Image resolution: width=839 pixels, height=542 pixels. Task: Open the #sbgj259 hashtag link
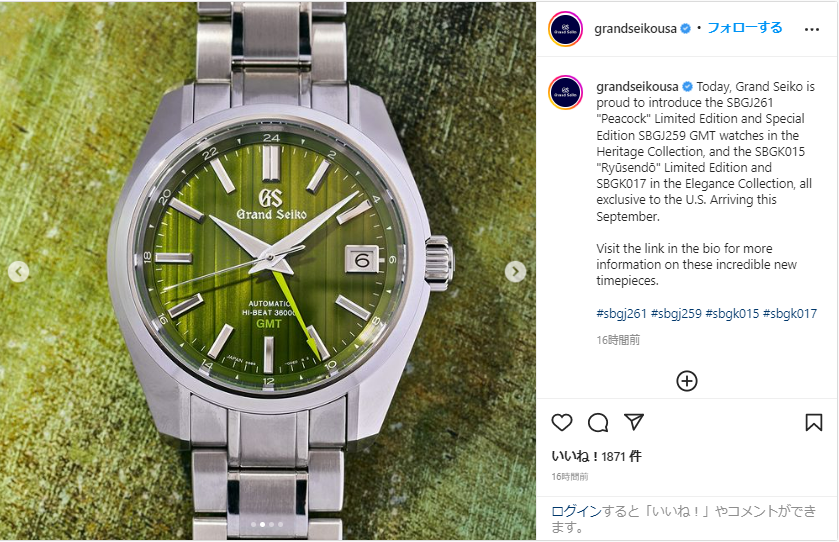tap(676, 314)
